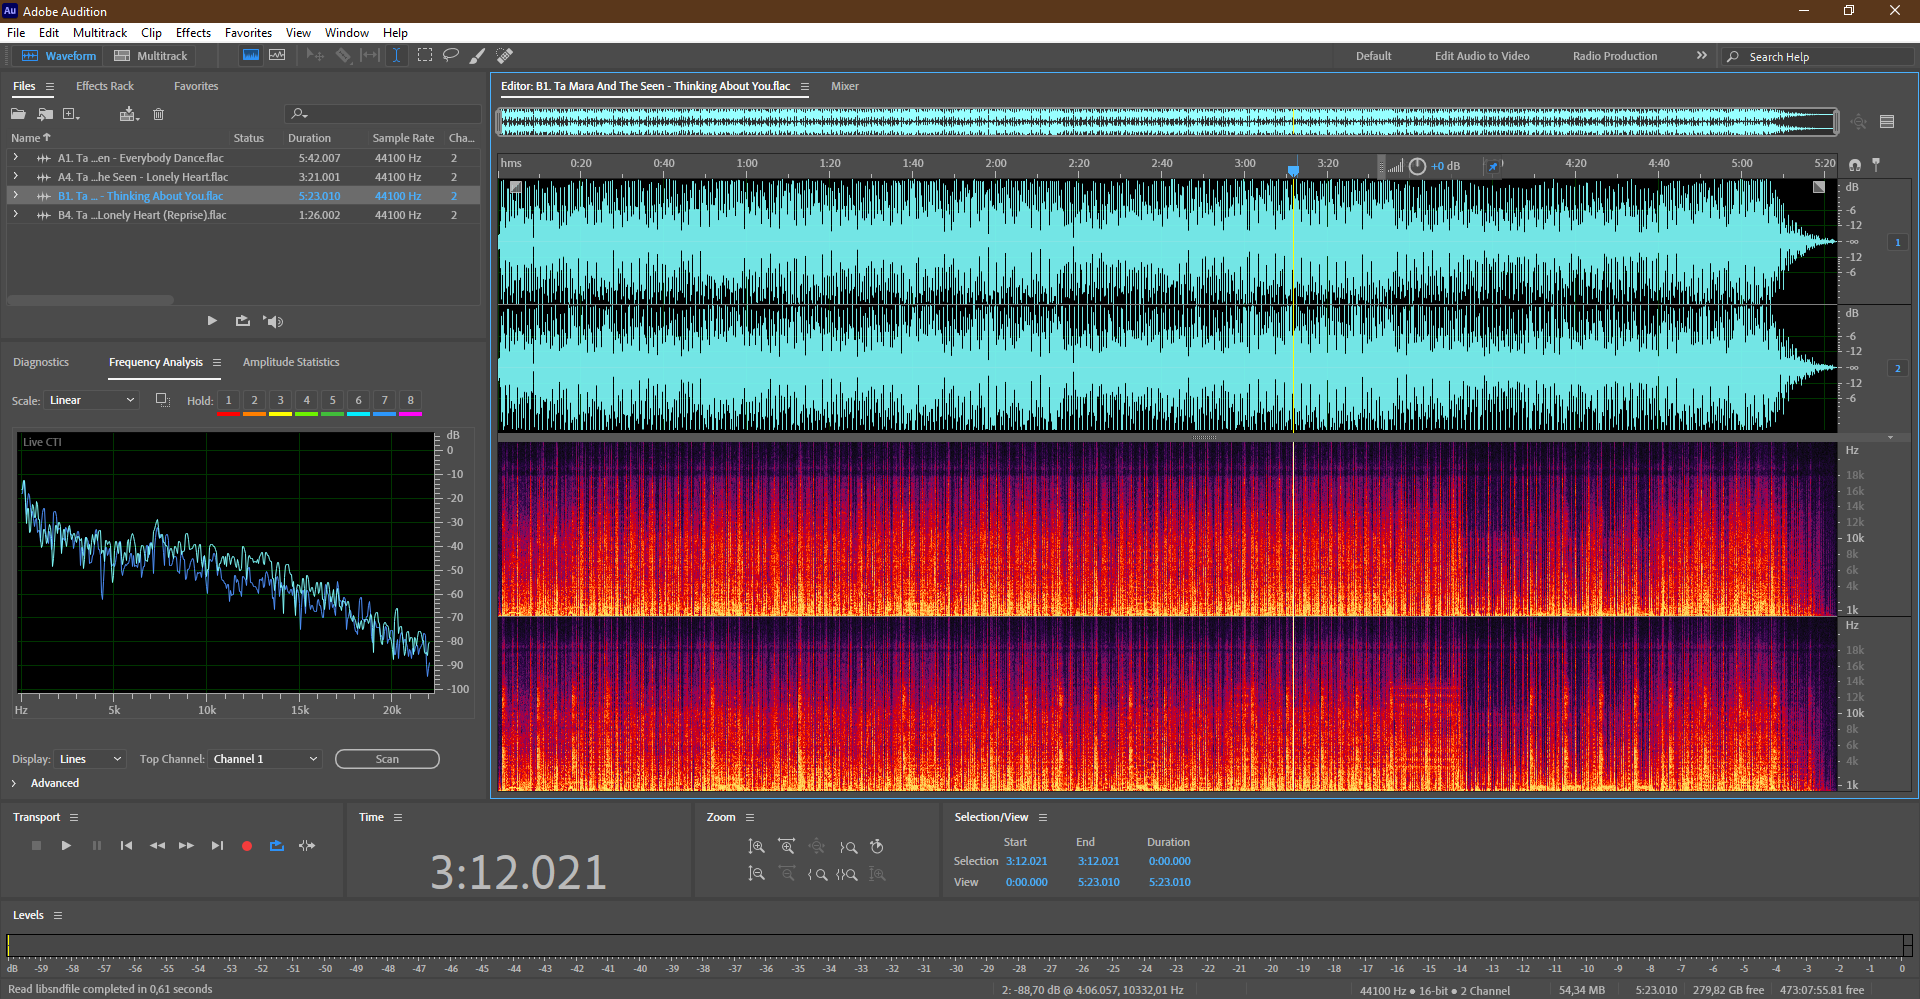Toggle channel 2 enable button
Screen dimensions: 1920x999
click(1897, 368)
